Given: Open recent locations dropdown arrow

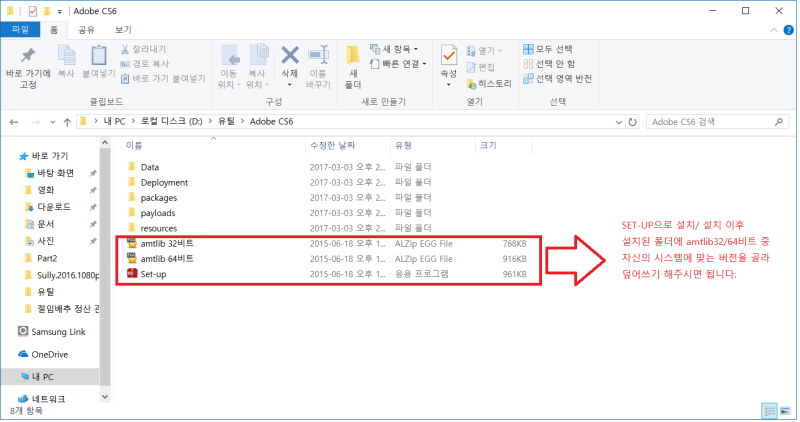Looking at the screenshot, I should point(53,122).
